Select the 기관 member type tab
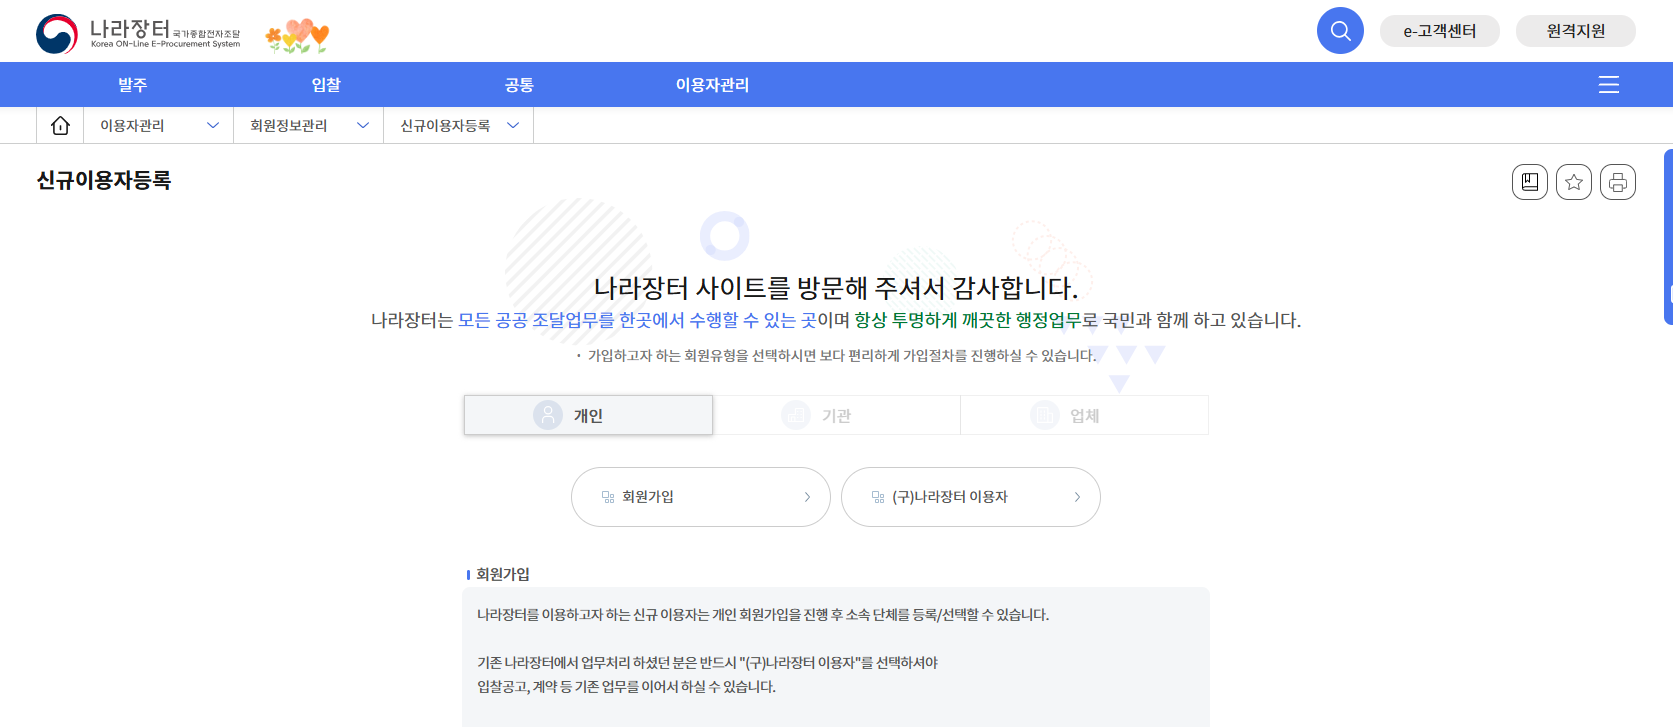This screenshot has height=727, width=1673. coord(836,415)
